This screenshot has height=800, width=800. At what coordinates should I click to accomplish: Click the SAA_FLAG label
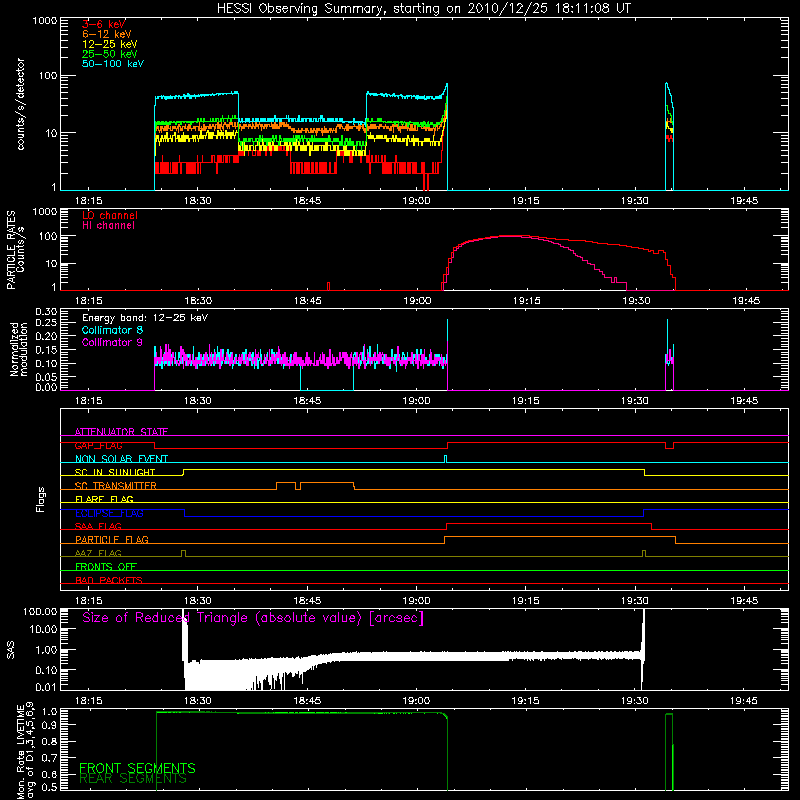coord(98,526)
